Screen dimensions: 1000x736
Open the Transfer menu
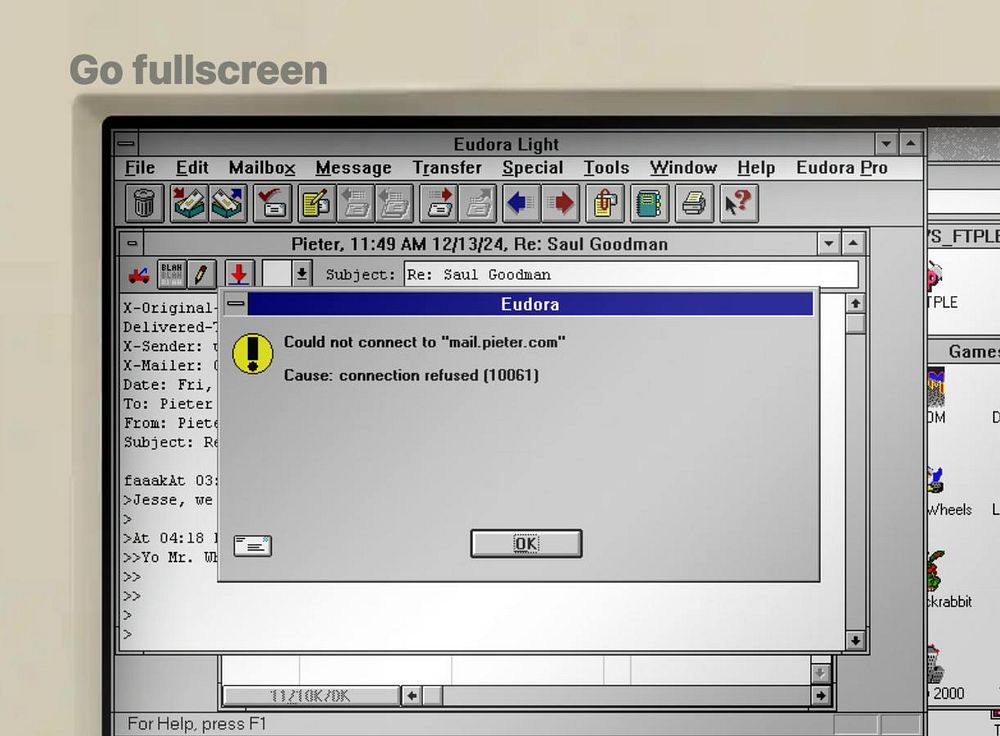(x=447, y=168)
